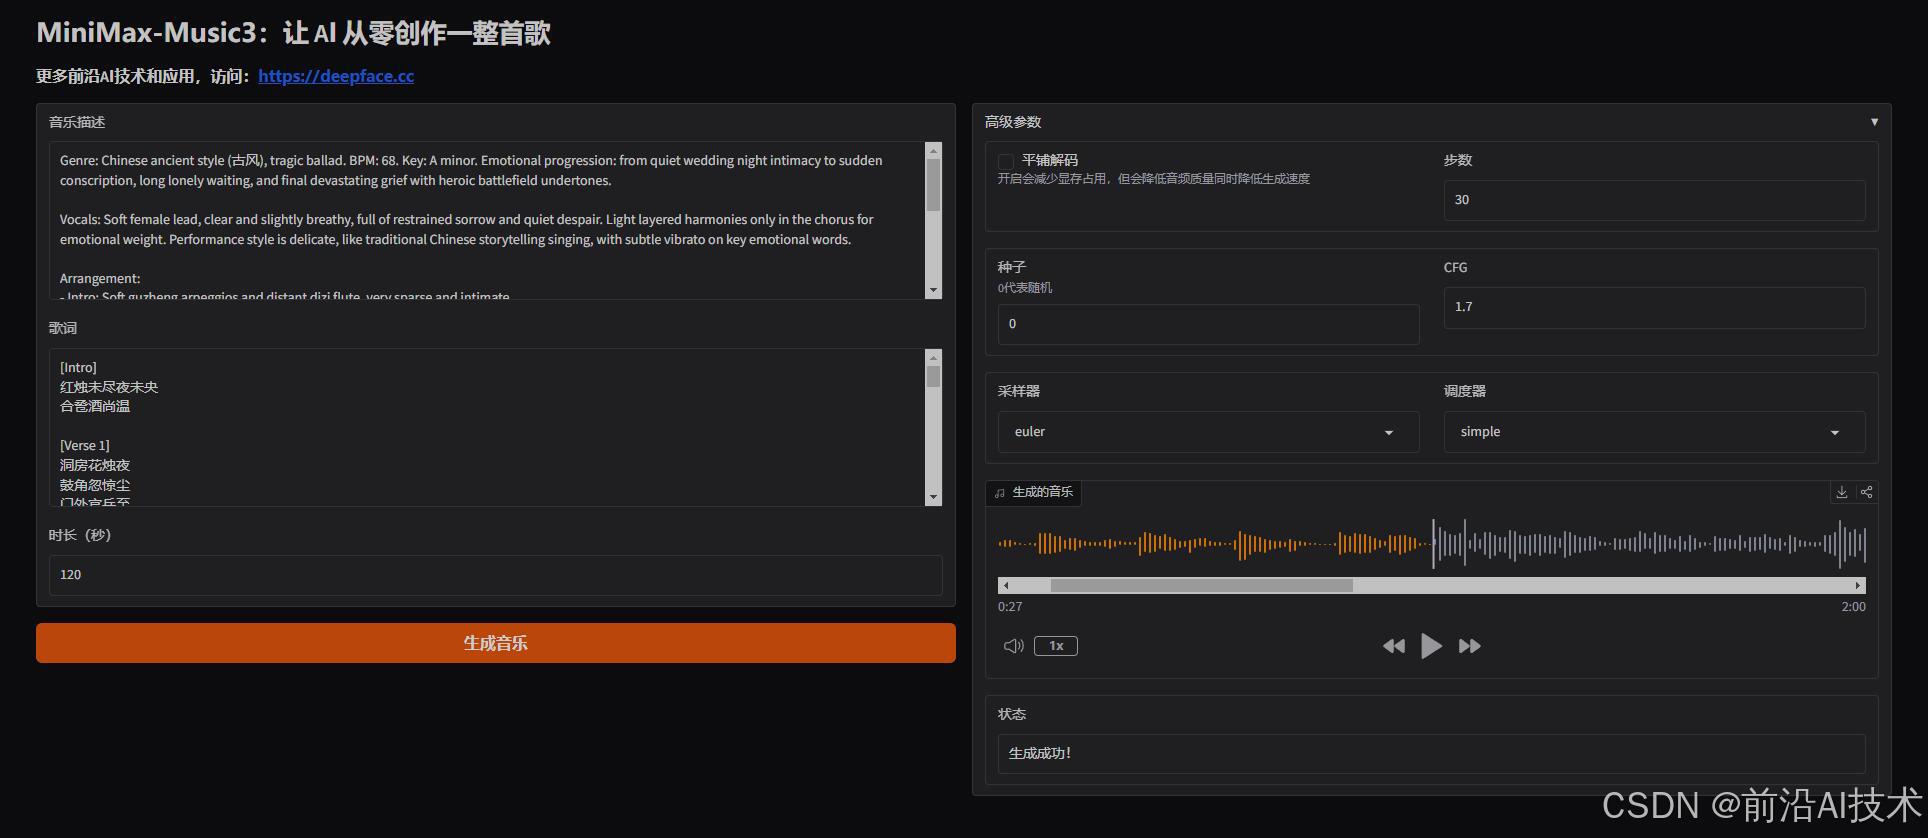Click the '2:00' total duration text
Viewport: 1928px width, 838px height.
point(1853,607)
